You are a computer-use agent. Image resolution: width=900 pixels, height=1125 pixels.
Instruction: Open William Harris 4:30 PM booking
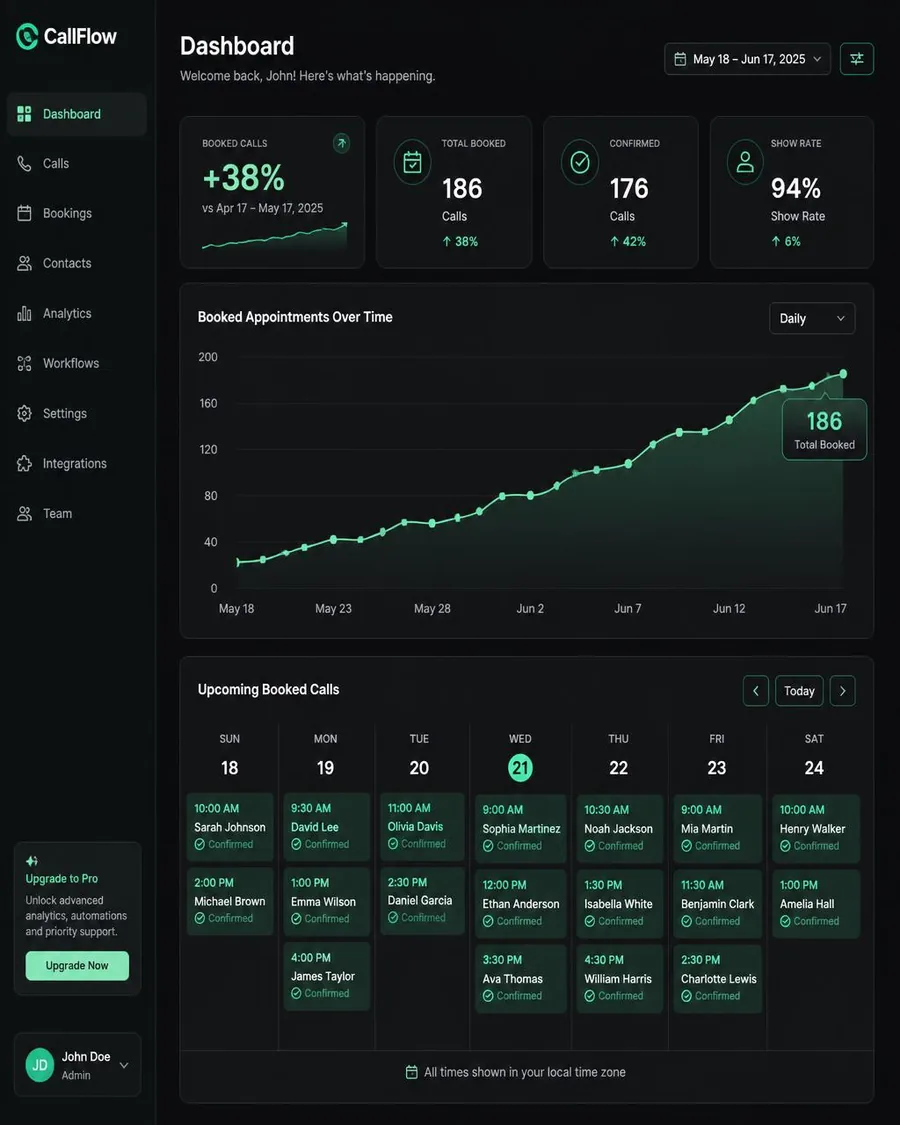click(619, 978)
